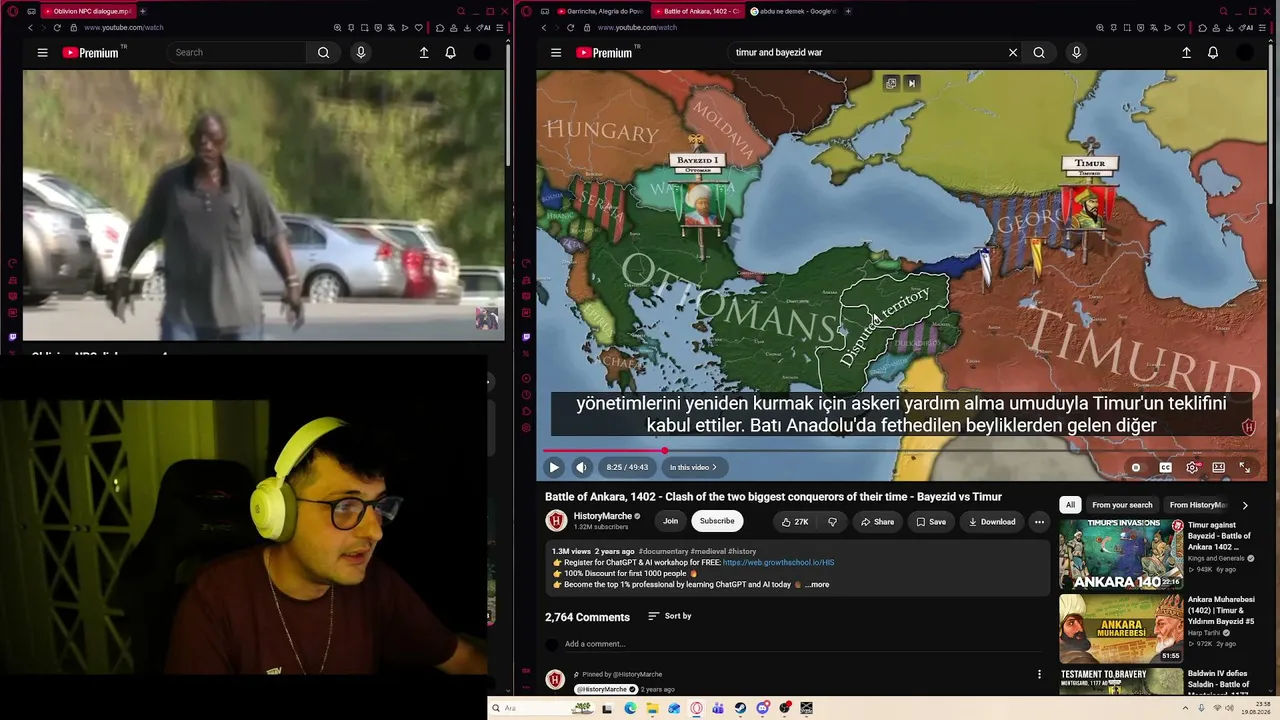The height and width of the screenshot is (720, 1280).
Task: Toggle the miniplayer icon atop the video
Action: (891, 83)
